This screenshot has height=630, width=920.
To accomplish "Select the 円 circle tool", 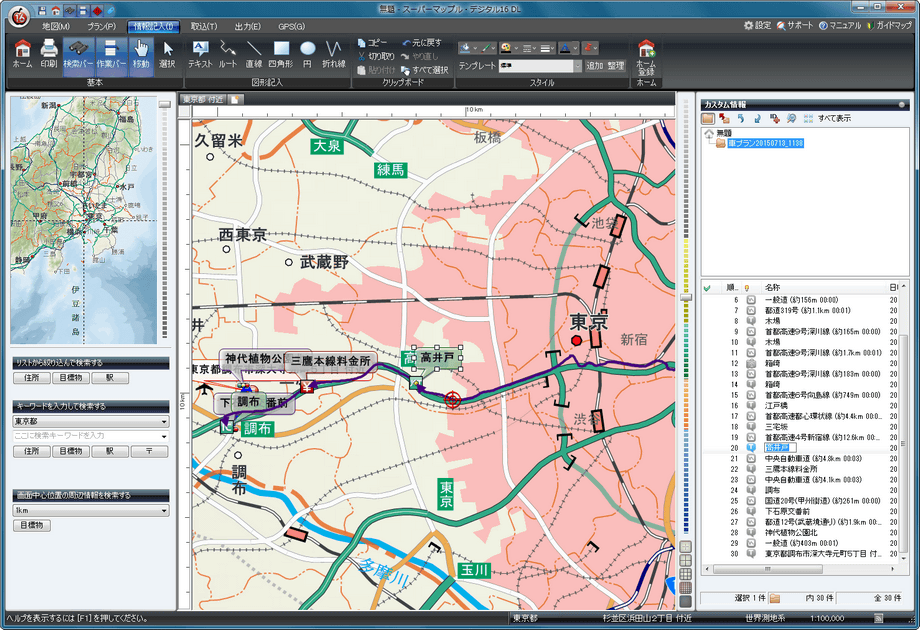I will click(x=307, y=54).
